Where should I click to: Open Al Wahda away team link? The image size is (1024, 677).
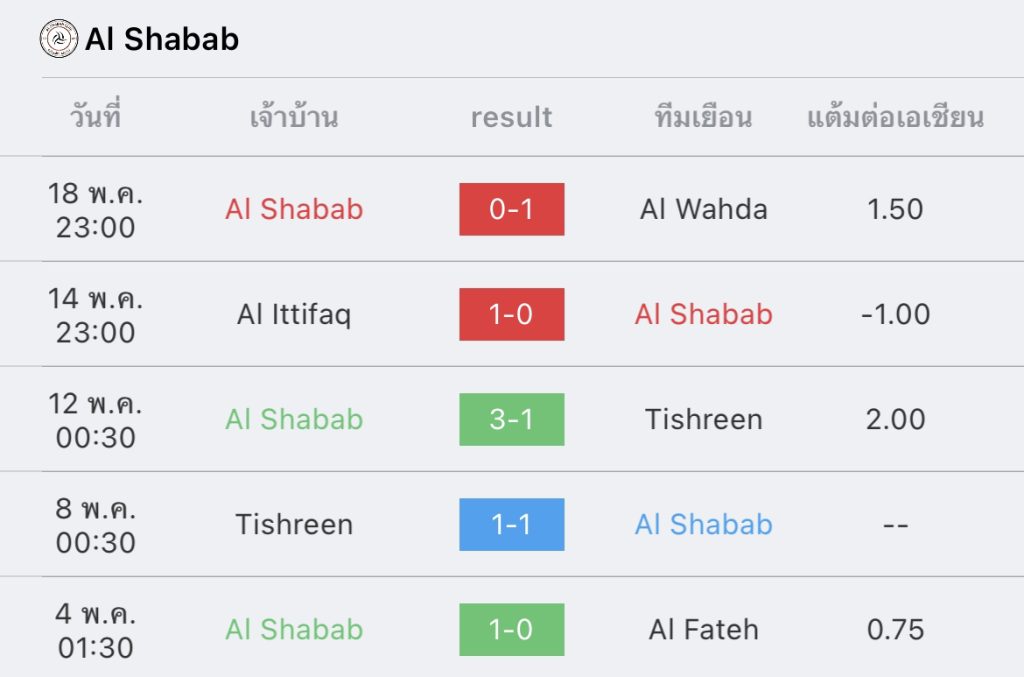click(703, 210)
